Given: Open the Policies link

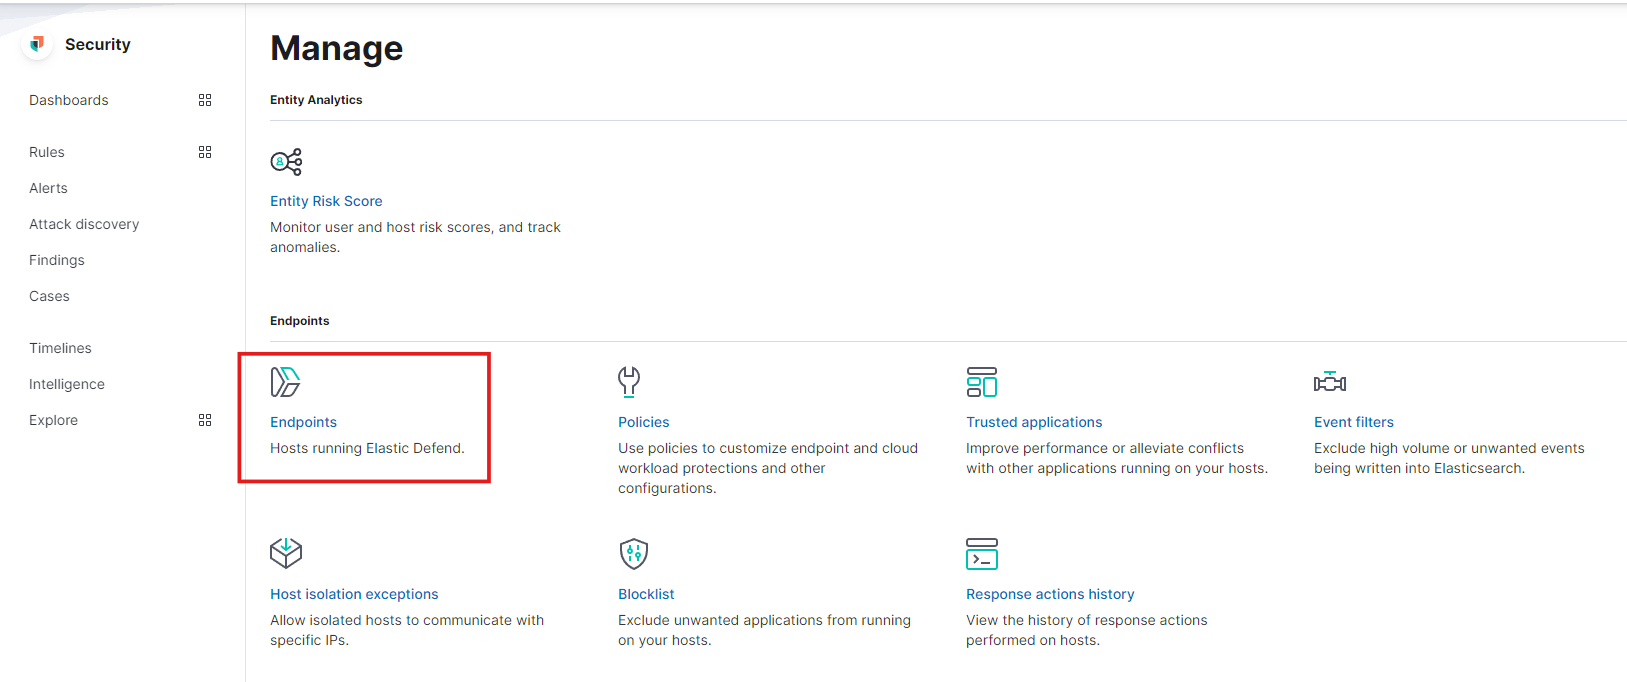Looking at the screenshot, I should coord(644,422).
